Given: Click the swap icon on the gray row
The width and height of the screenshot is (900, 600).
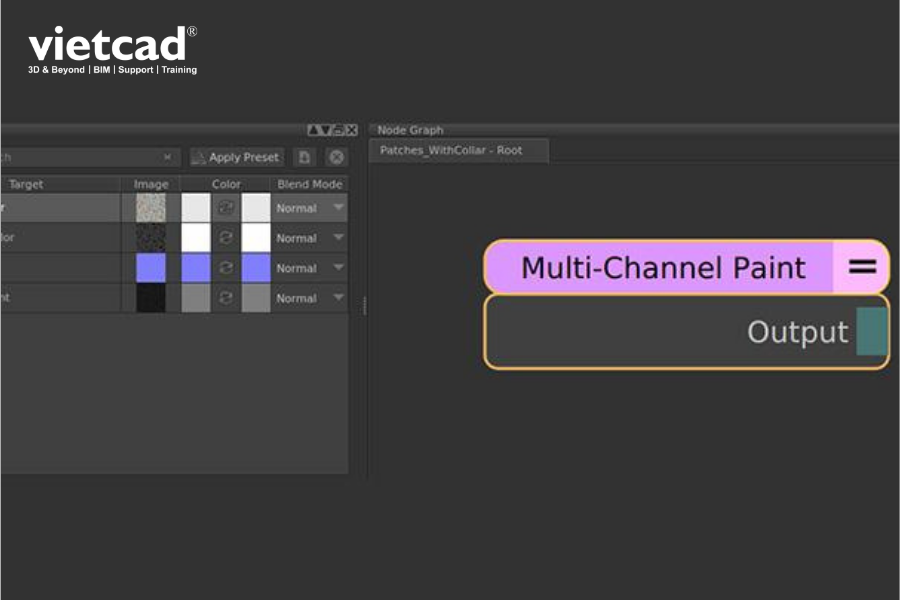Looking at the screenshot, I should point(226,297).
